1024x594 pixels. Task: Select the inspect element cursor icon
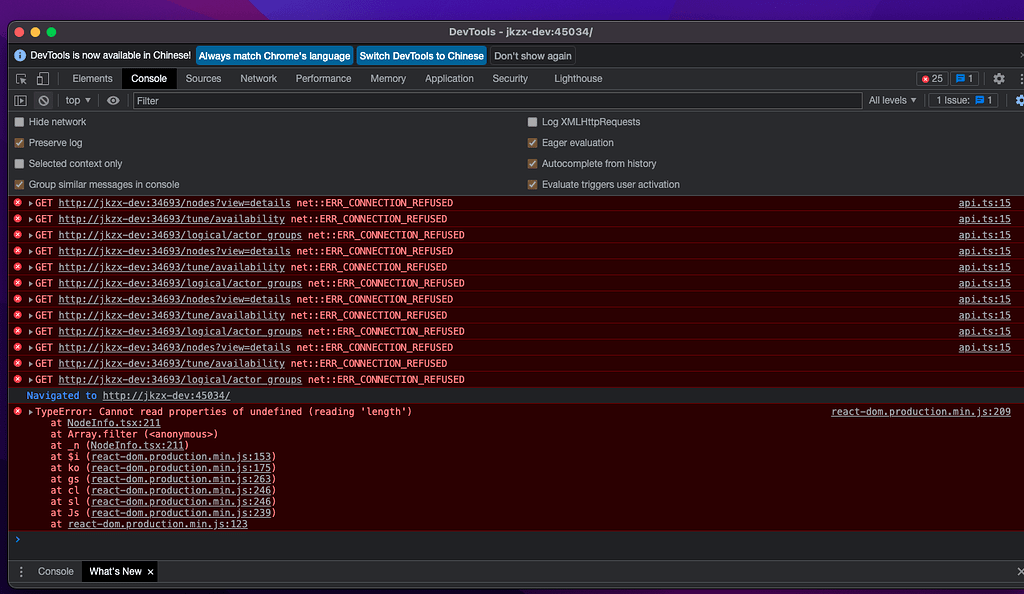coord(20,78)
